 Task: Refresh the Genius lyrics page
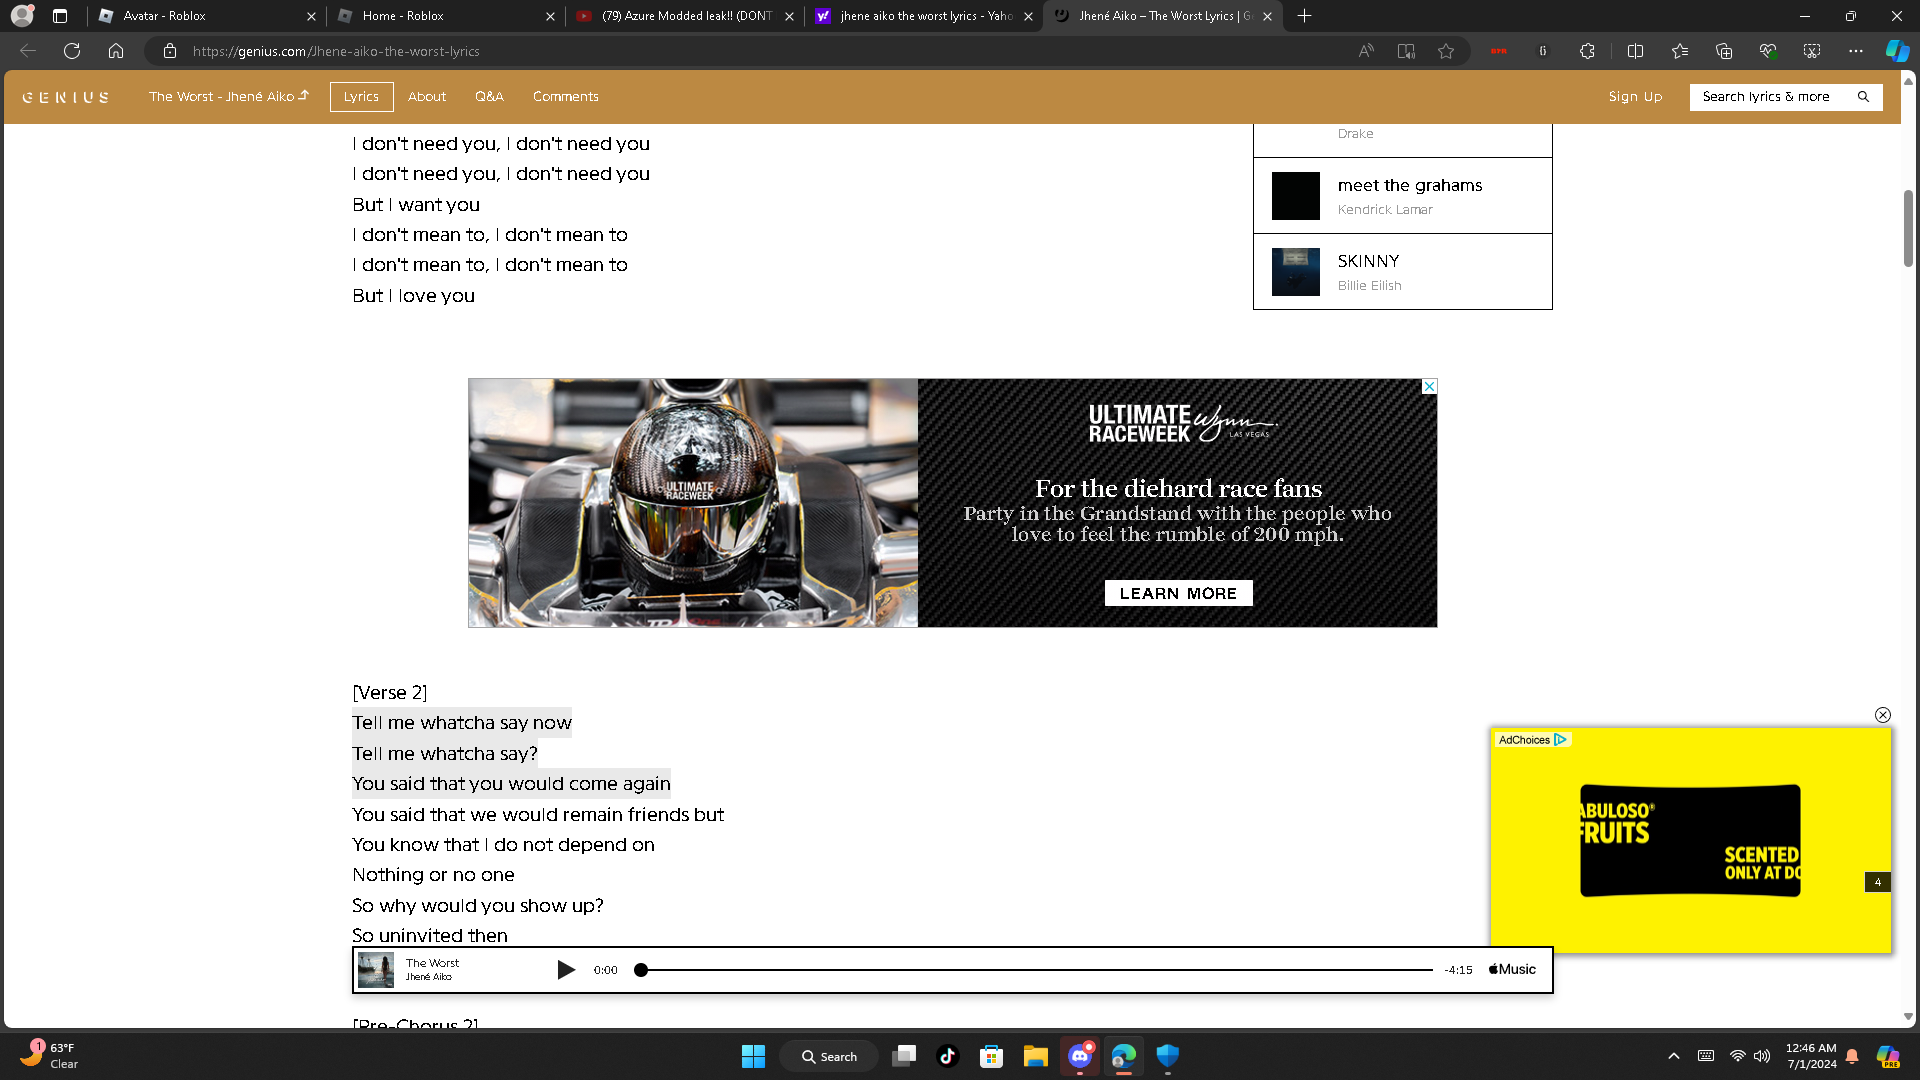[x=72, y=51]
